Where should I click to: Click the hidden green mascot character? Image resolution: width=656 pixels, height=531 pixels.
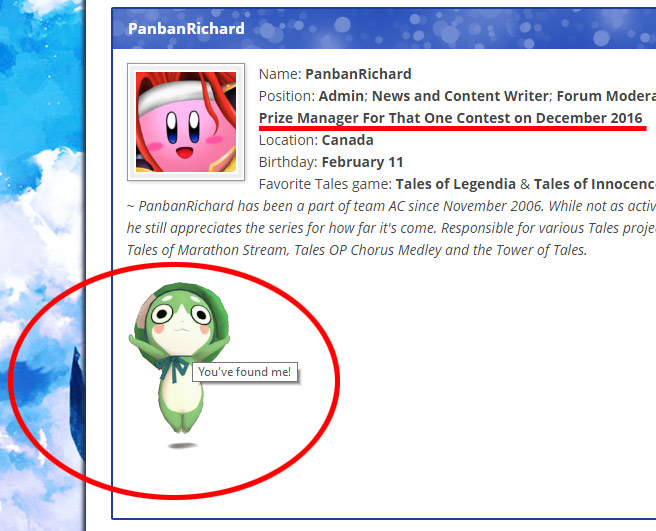click(x=179, y=358)
